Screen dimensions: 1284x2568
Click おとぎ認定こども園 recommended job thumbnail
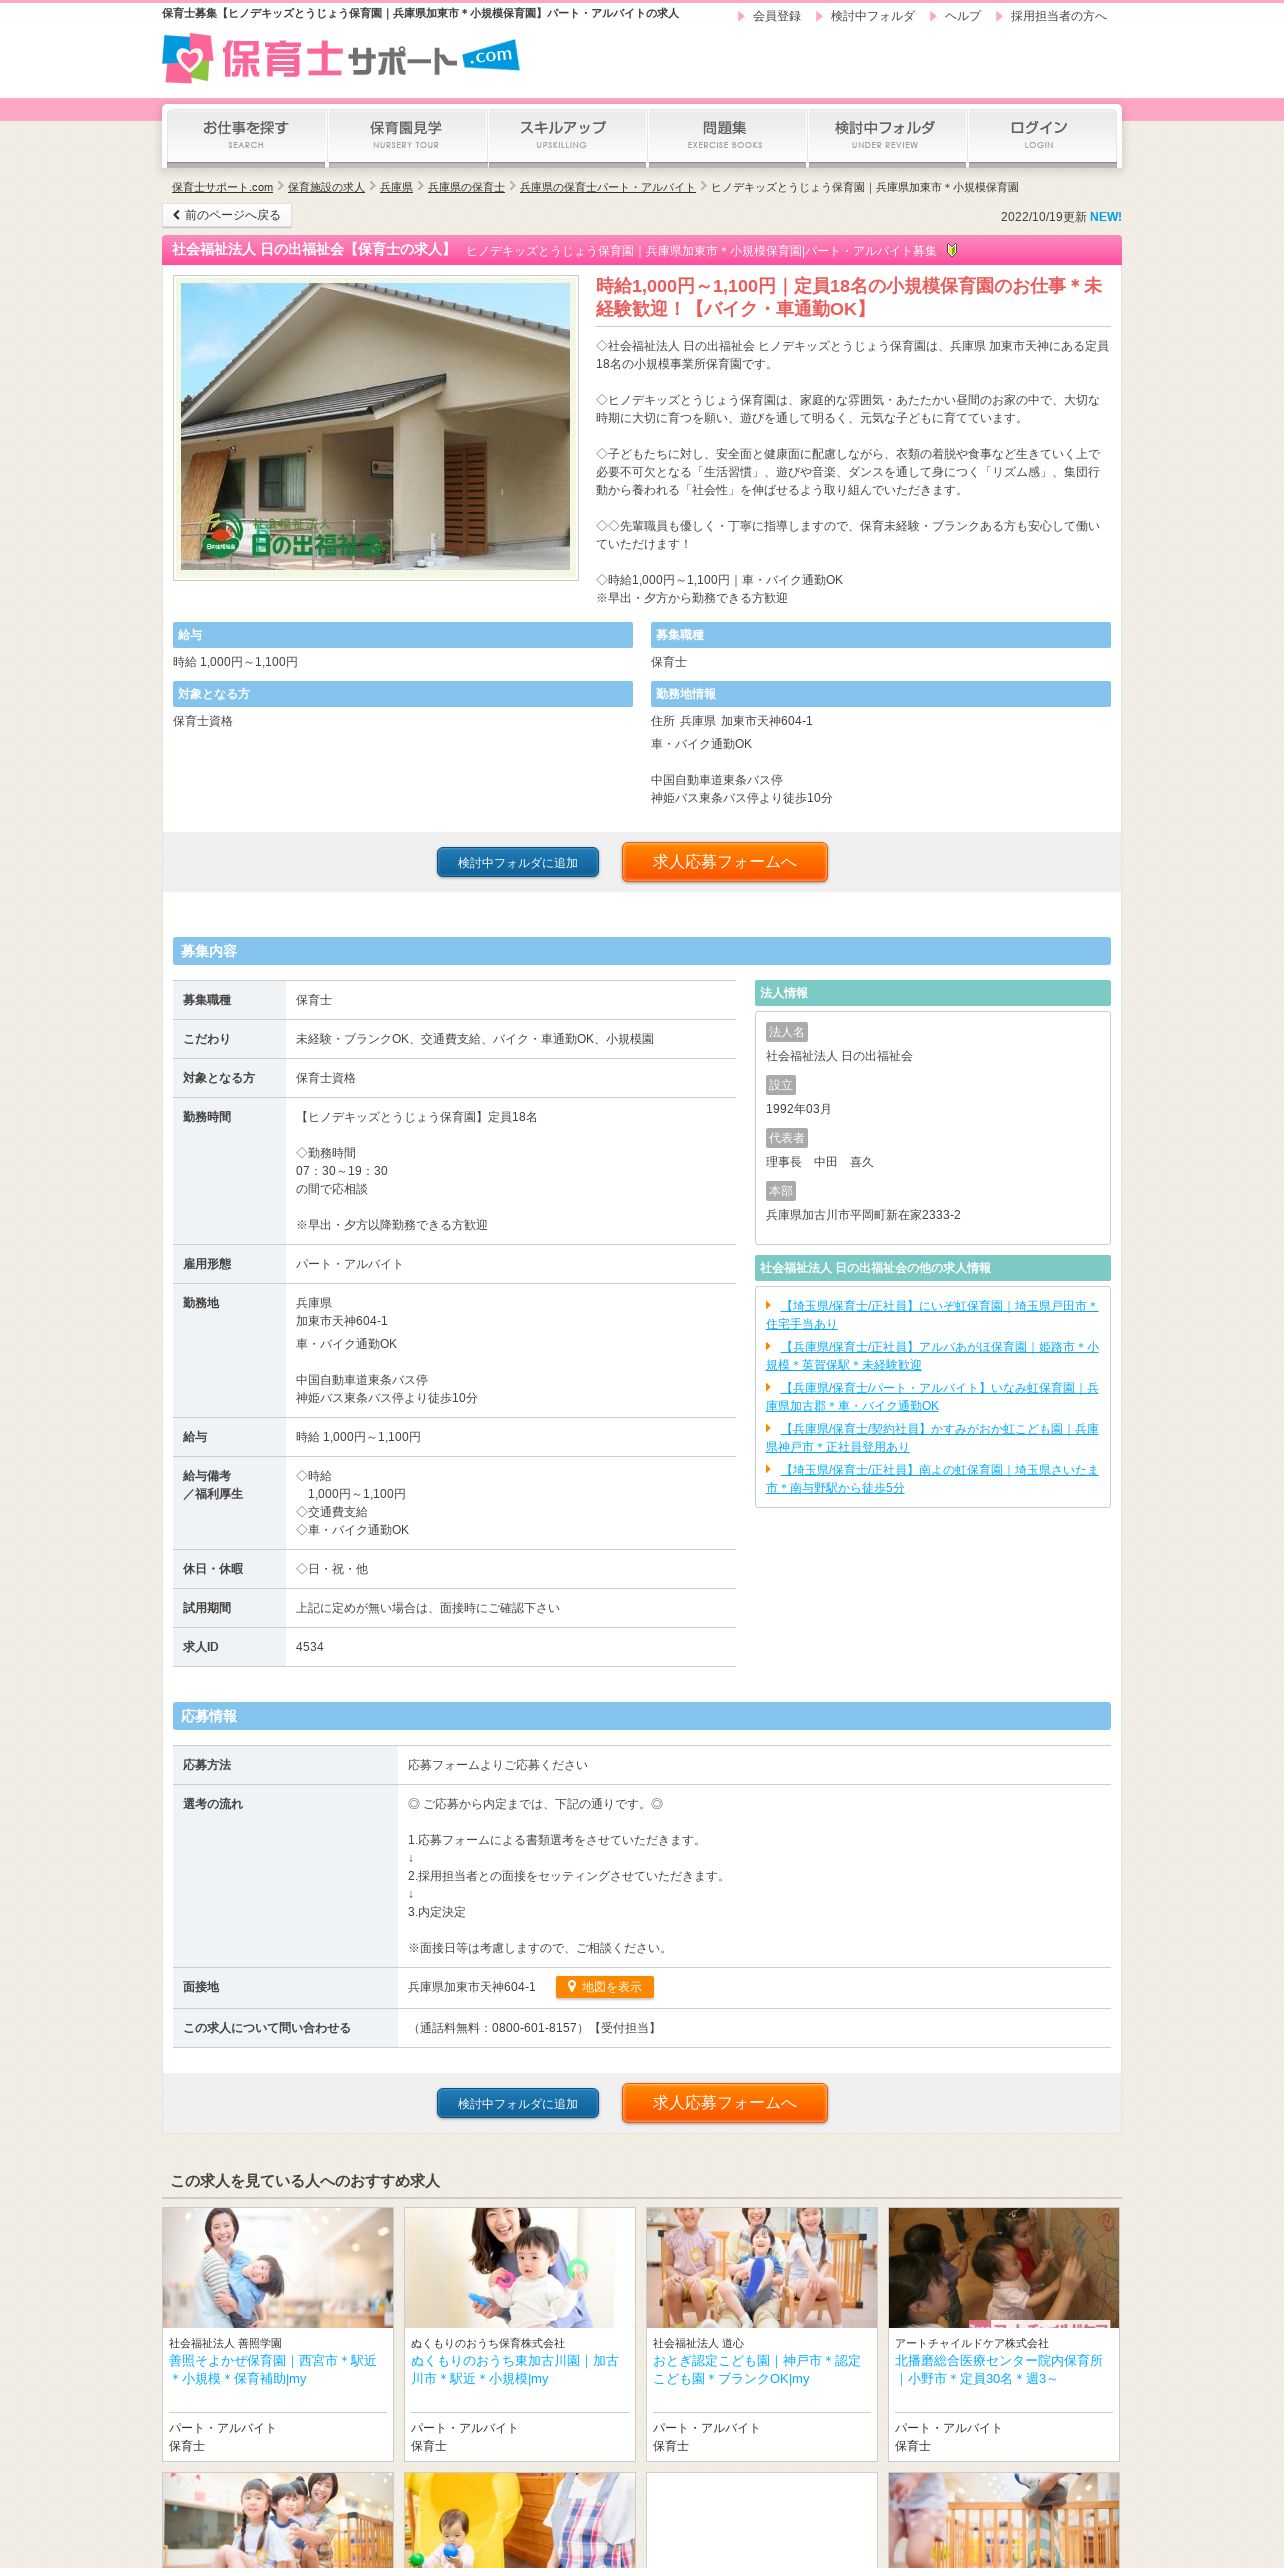762,2268
